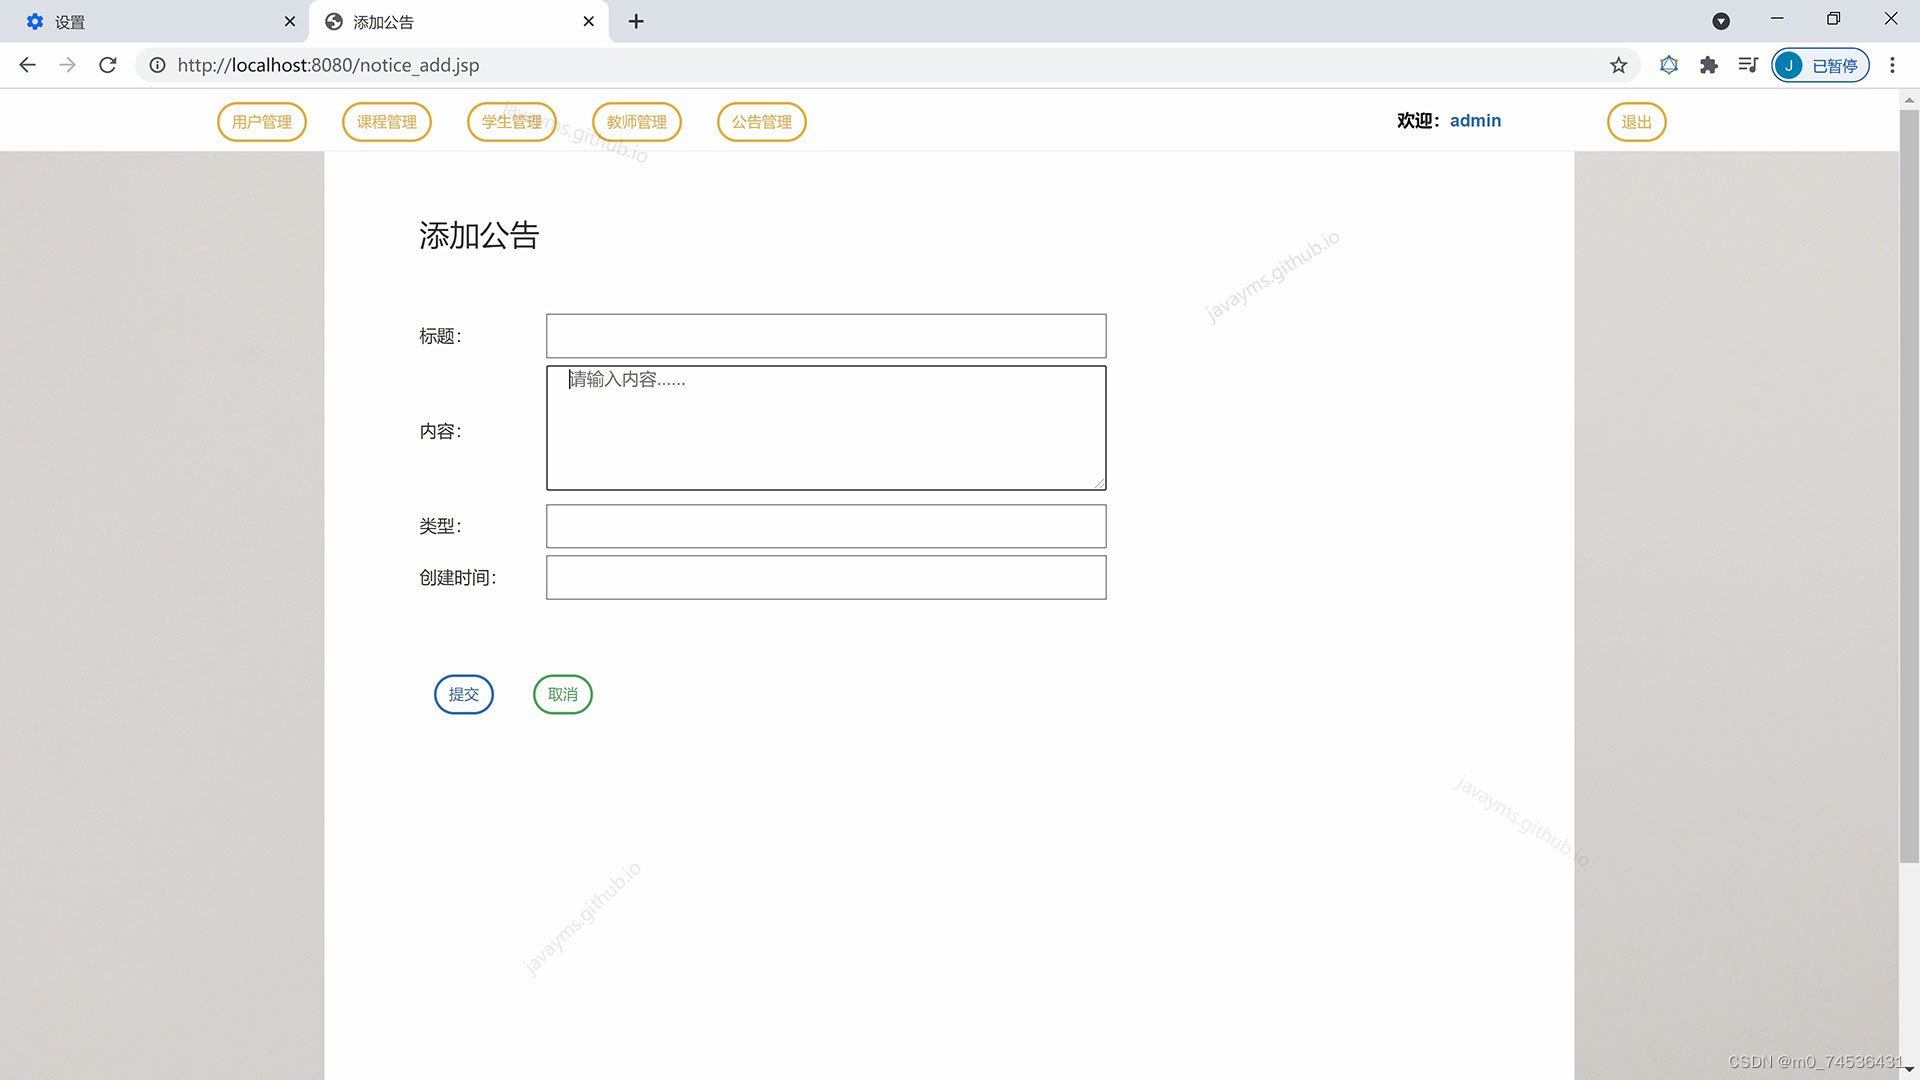Screen dimensions: 1920x1080
Task: Submit the form with 提交
Action: (x=464, y=694)
